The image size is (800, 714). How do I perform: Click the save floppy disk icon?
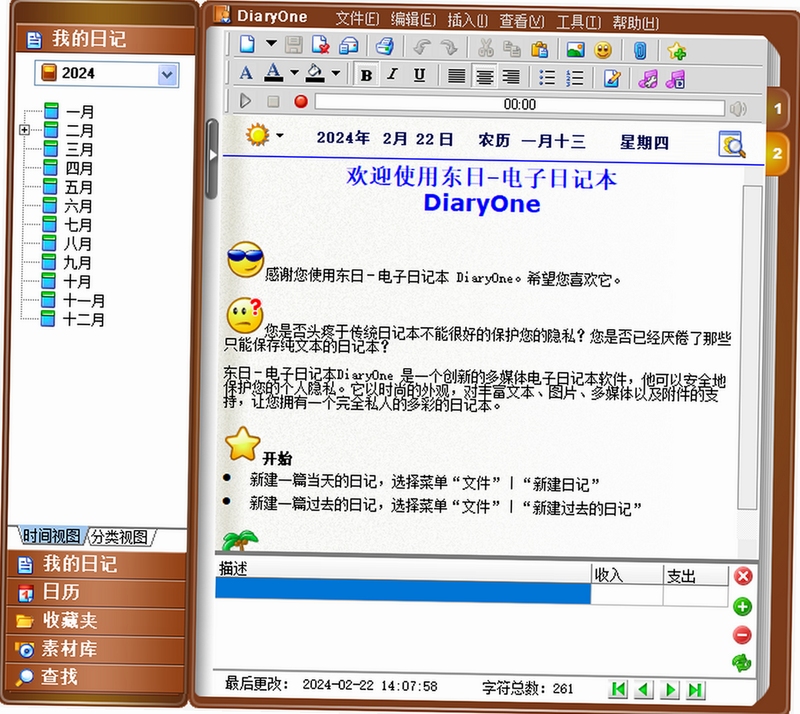coord(294,45)
